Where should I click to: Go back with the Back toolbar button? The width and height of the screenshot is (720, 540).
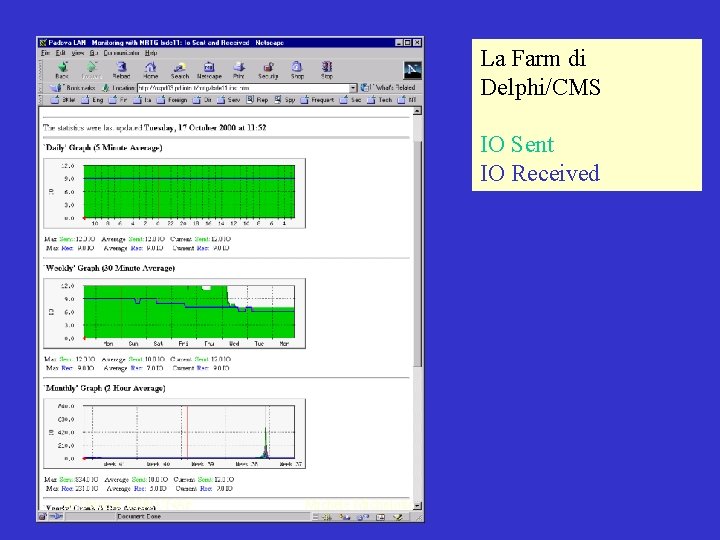[62, 70]
